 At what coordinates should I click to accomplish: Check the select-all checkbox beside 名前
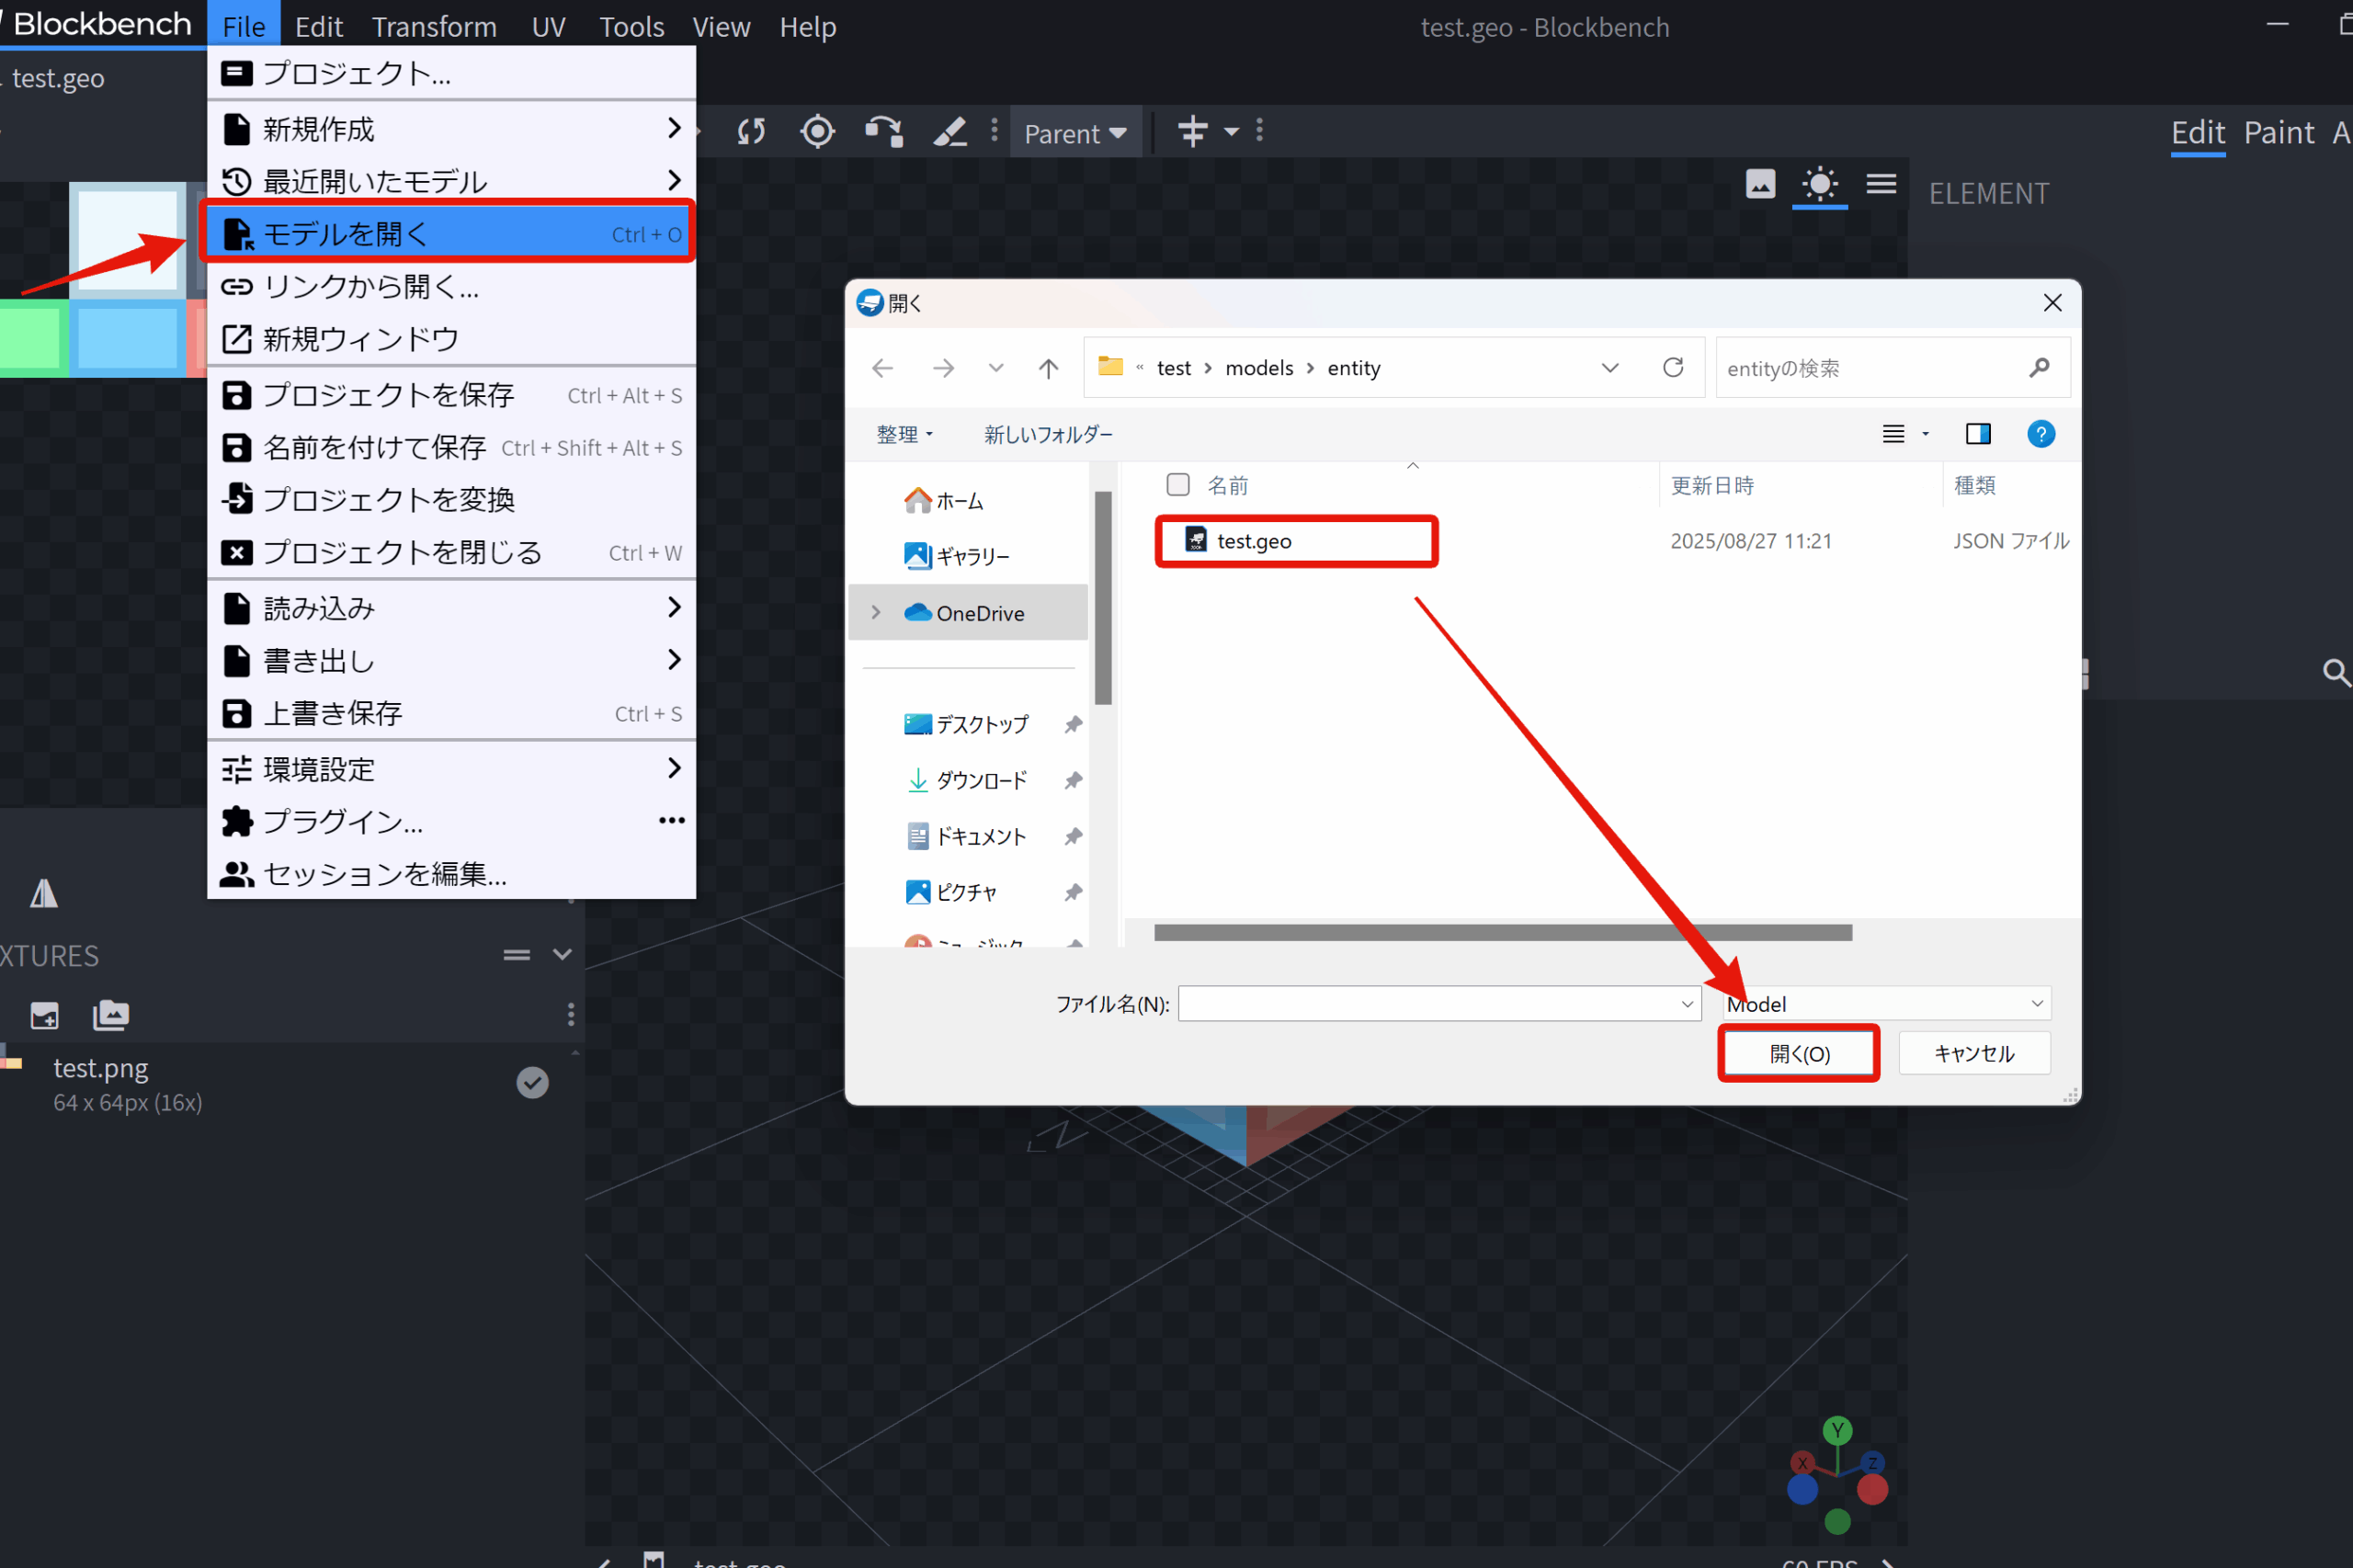click(x=1178, y=485)
